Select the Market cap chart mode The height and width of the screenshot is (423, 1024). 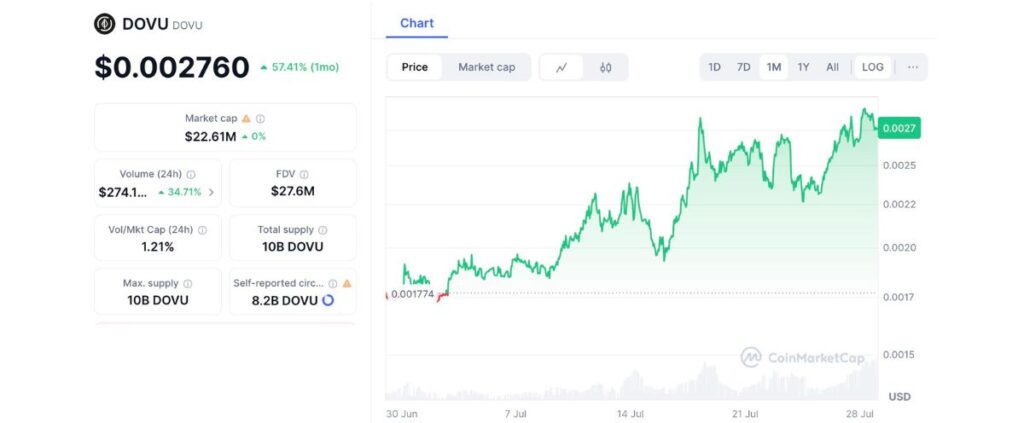click(486, 67)
